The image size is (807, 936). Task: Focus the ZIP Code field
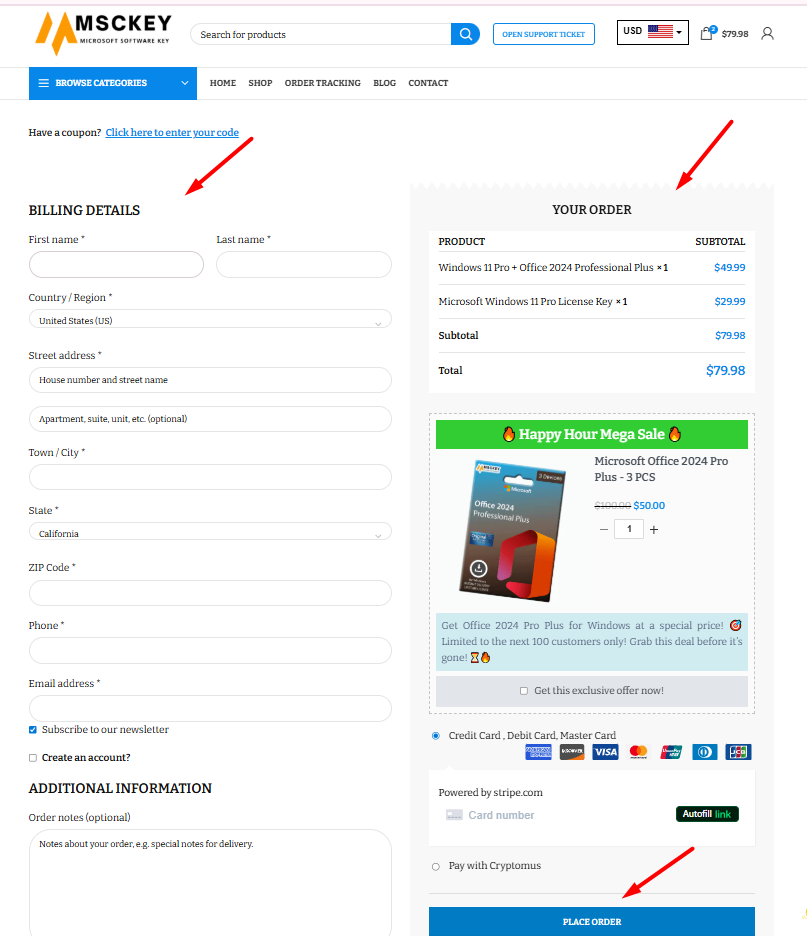click(x=210, y=593)
